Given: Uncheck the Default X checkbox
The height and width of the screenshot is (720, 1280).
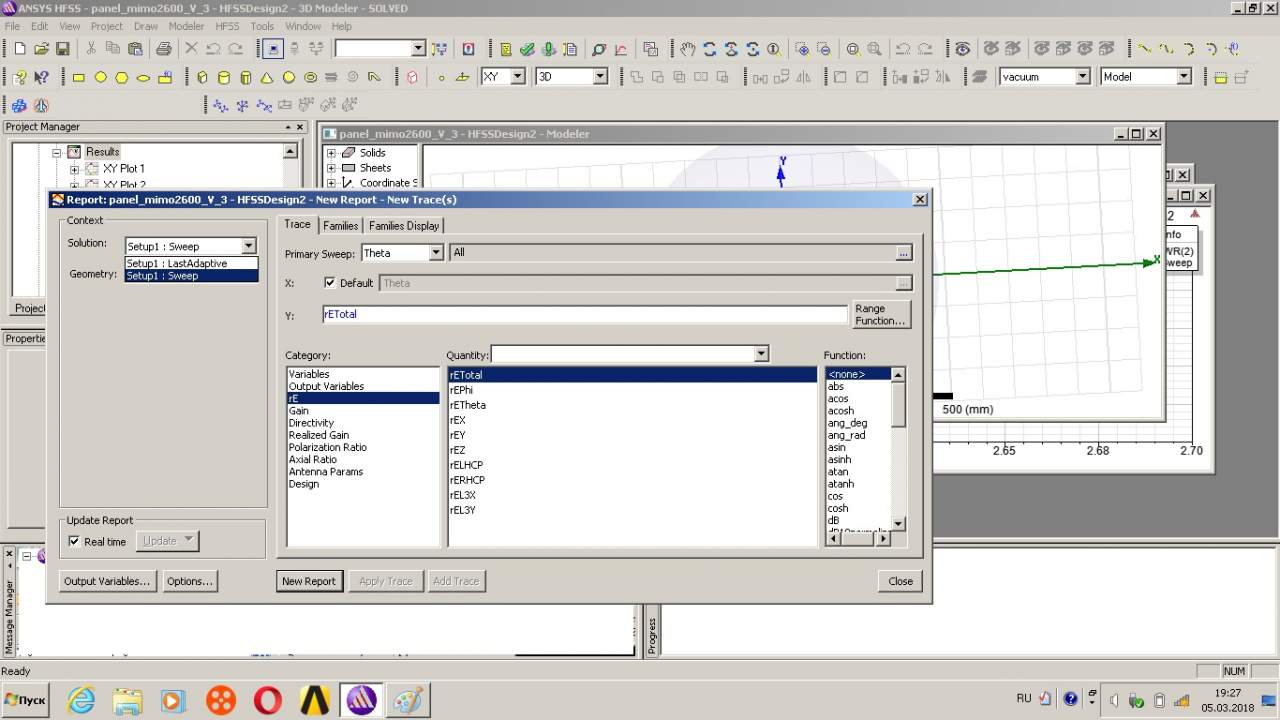Looking at the screenshot, I should tap(330, 283).
